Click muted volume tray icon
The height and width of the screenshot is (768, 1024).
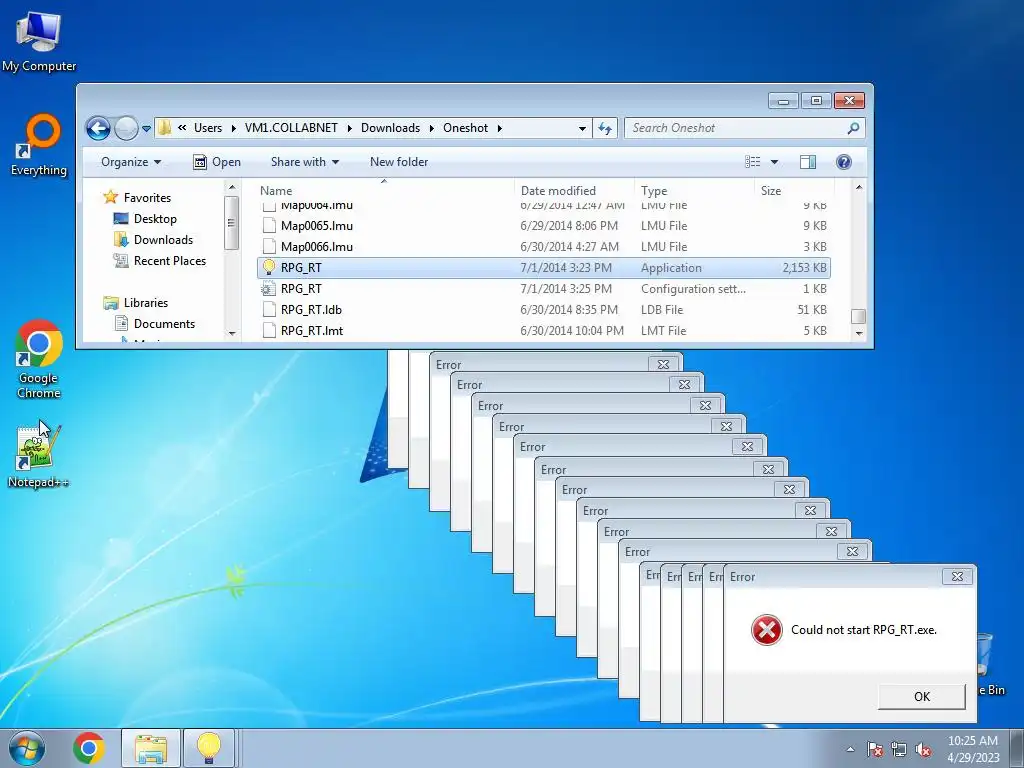pos(923,749)
